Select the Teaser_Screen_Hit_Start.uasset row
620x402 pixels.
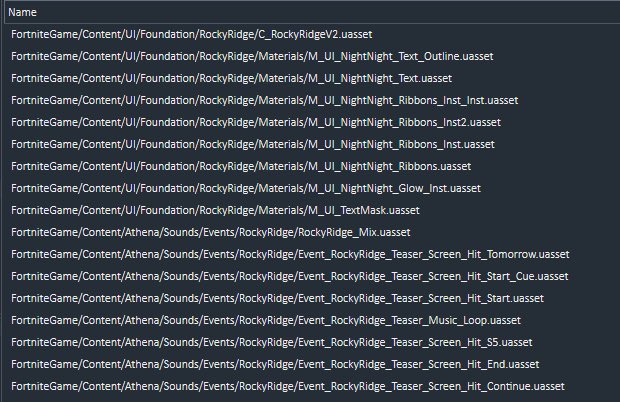(312, 298)
